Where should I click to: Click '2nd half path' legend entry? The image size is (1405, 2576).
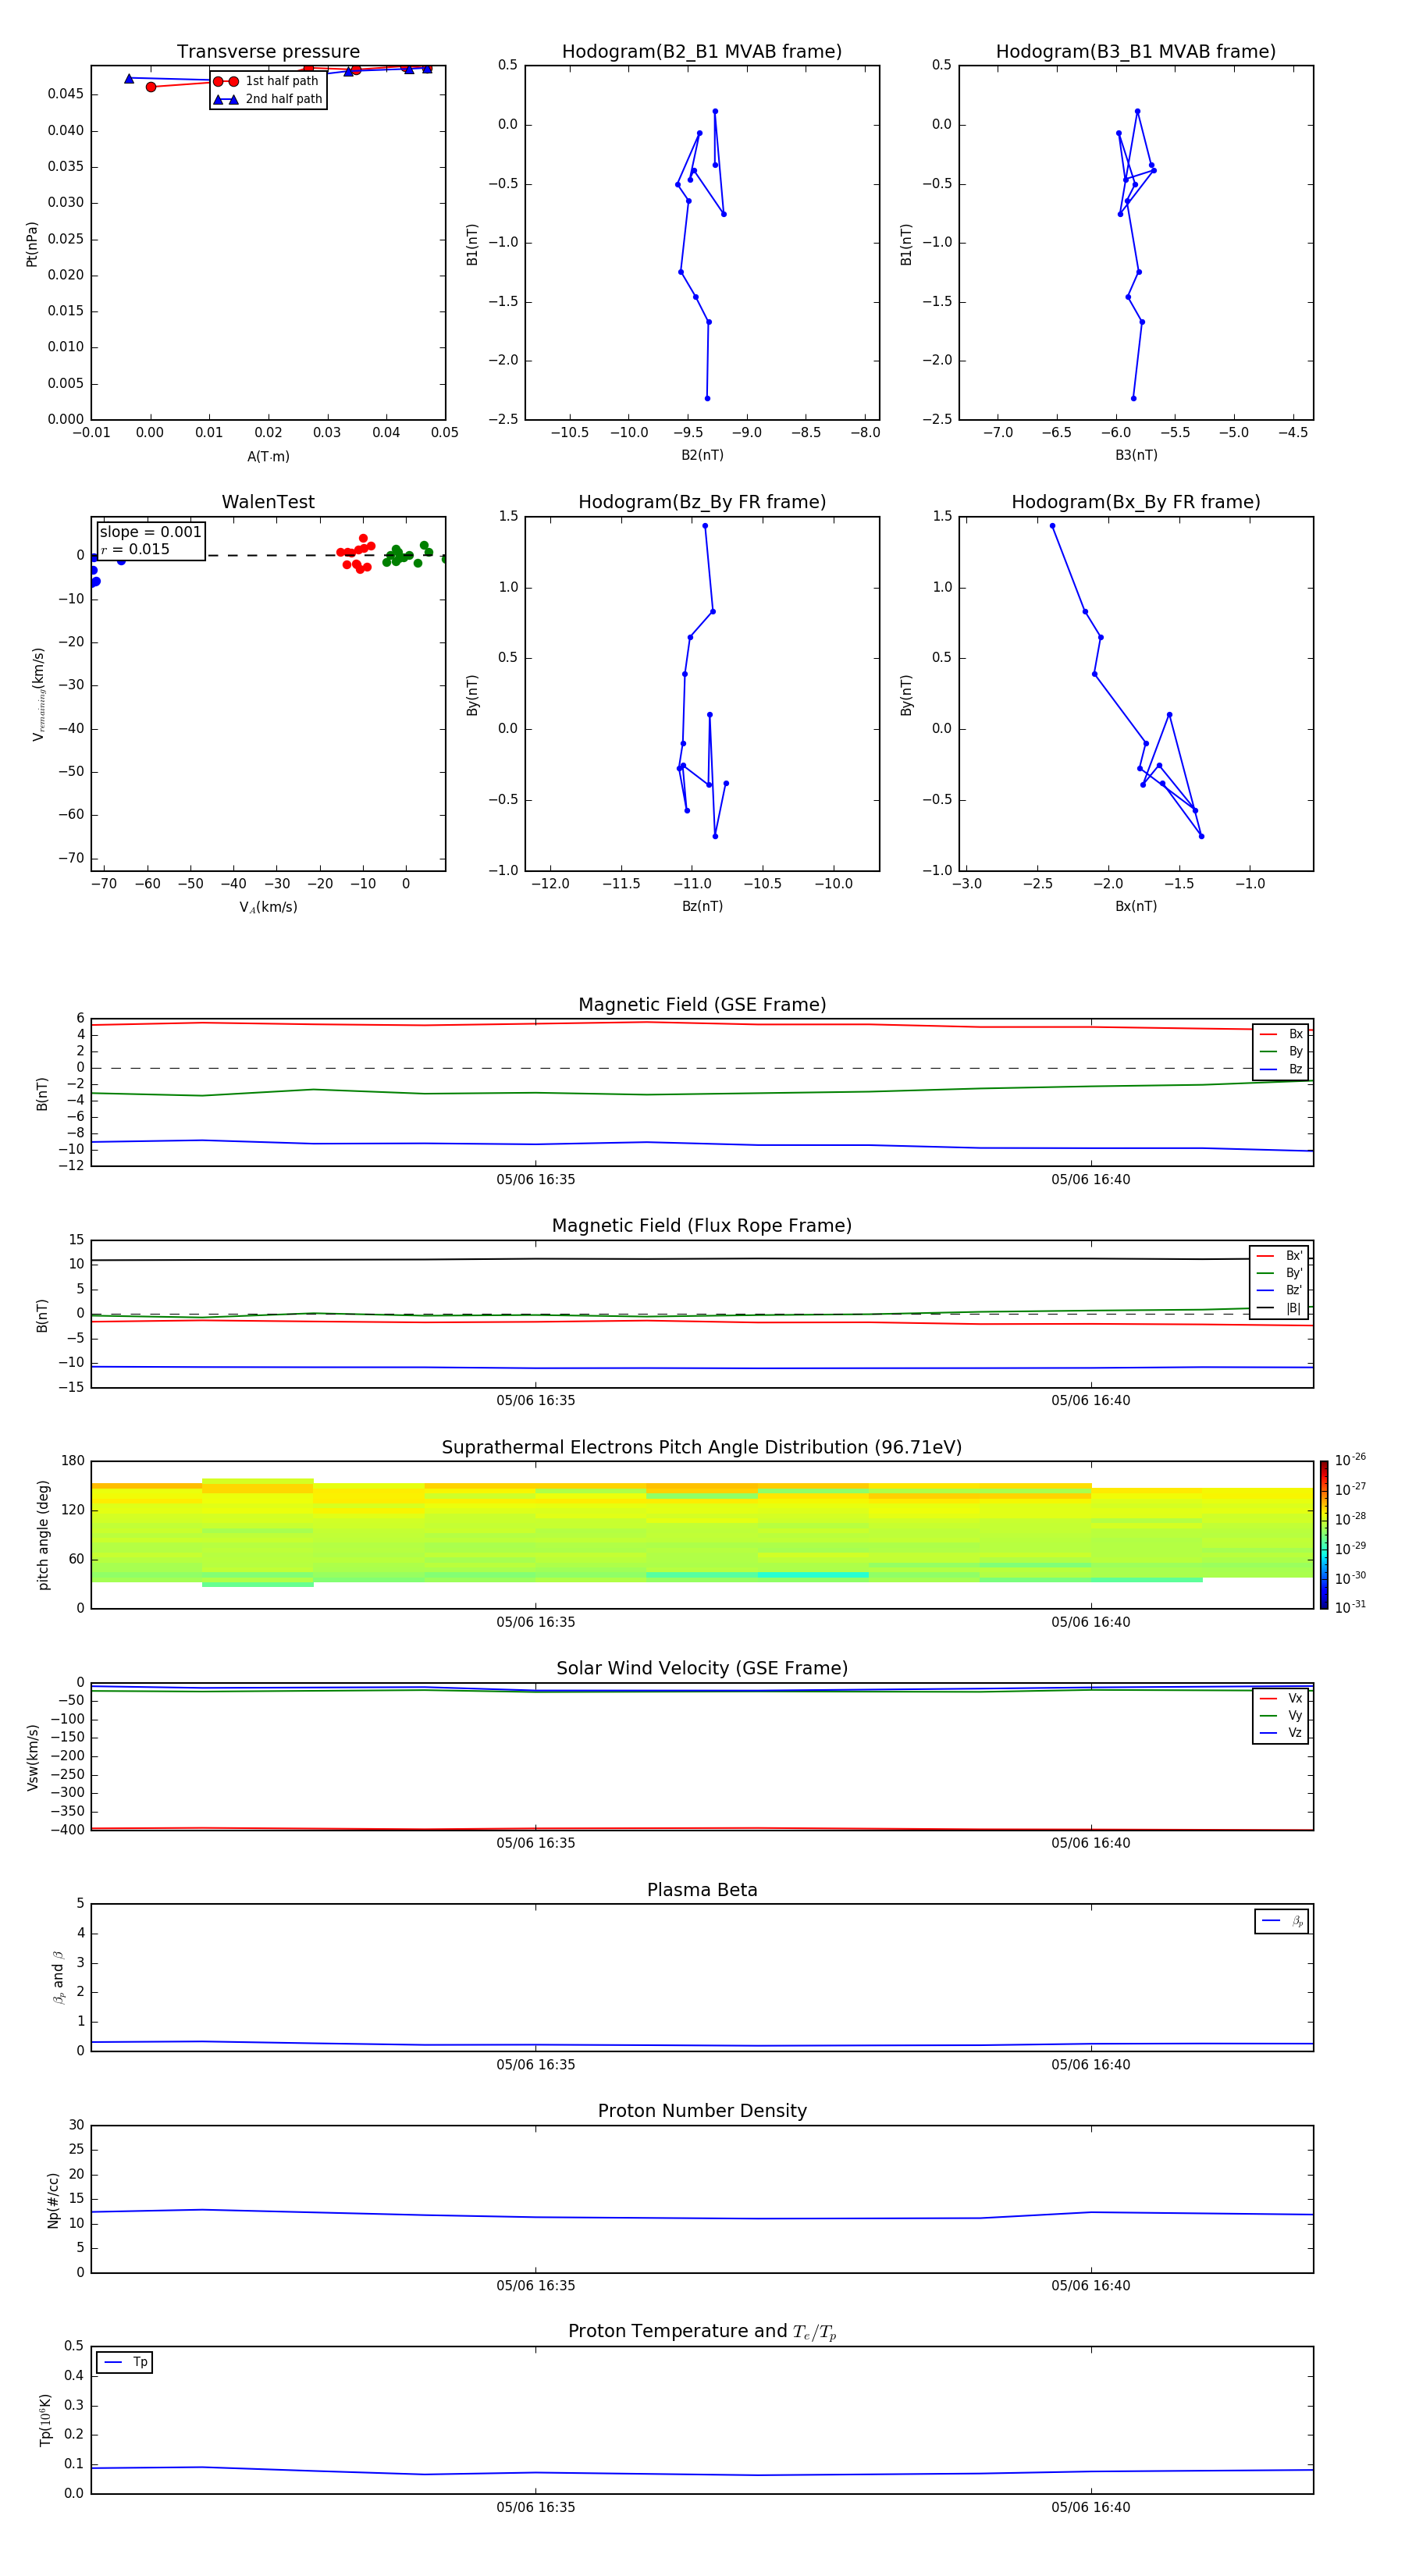tap(268, 99)
